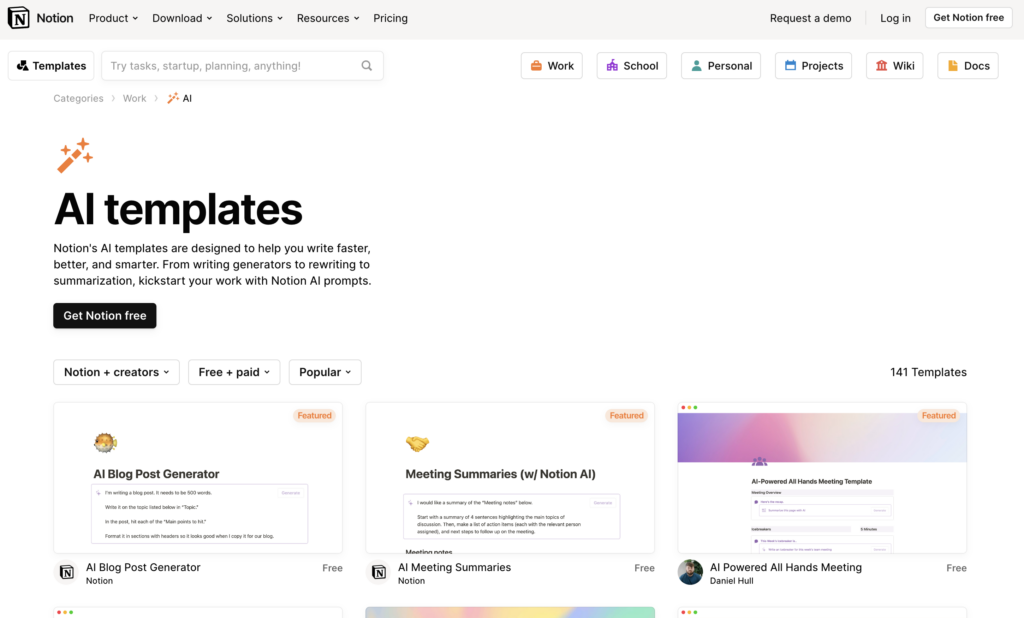Click Featured badge on AI Blog Post Generator

(x=315, y=415)
